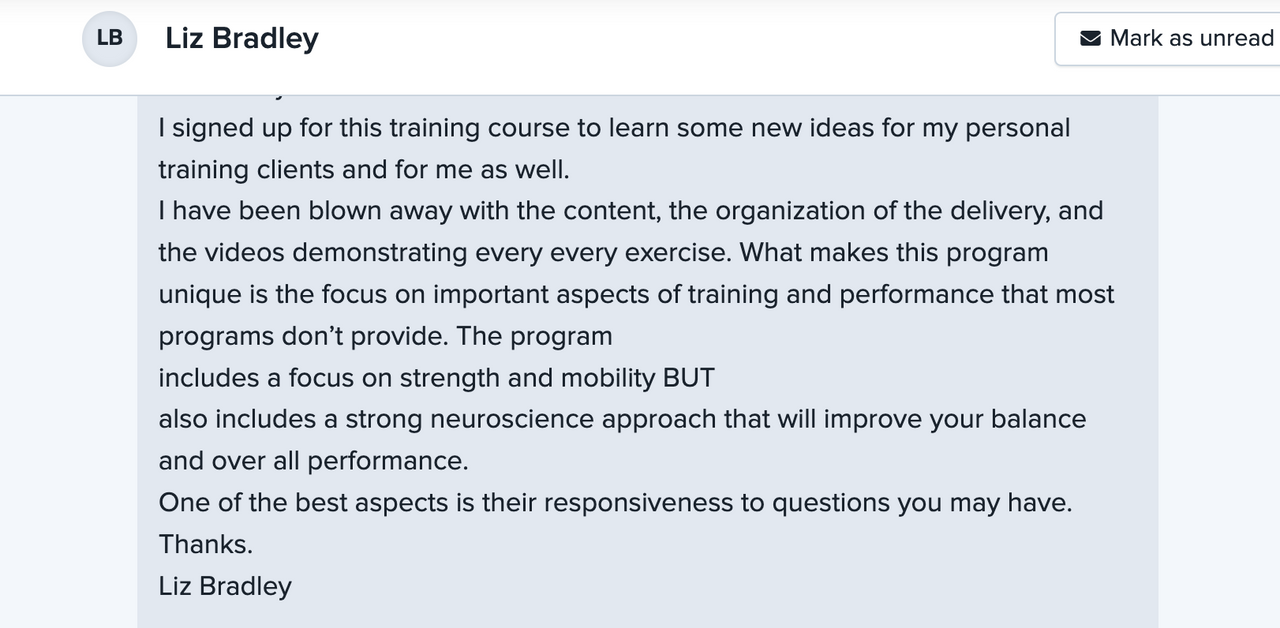Click the line beginning "I have been blown away"

pyautogui.click(x=630, y=211)
